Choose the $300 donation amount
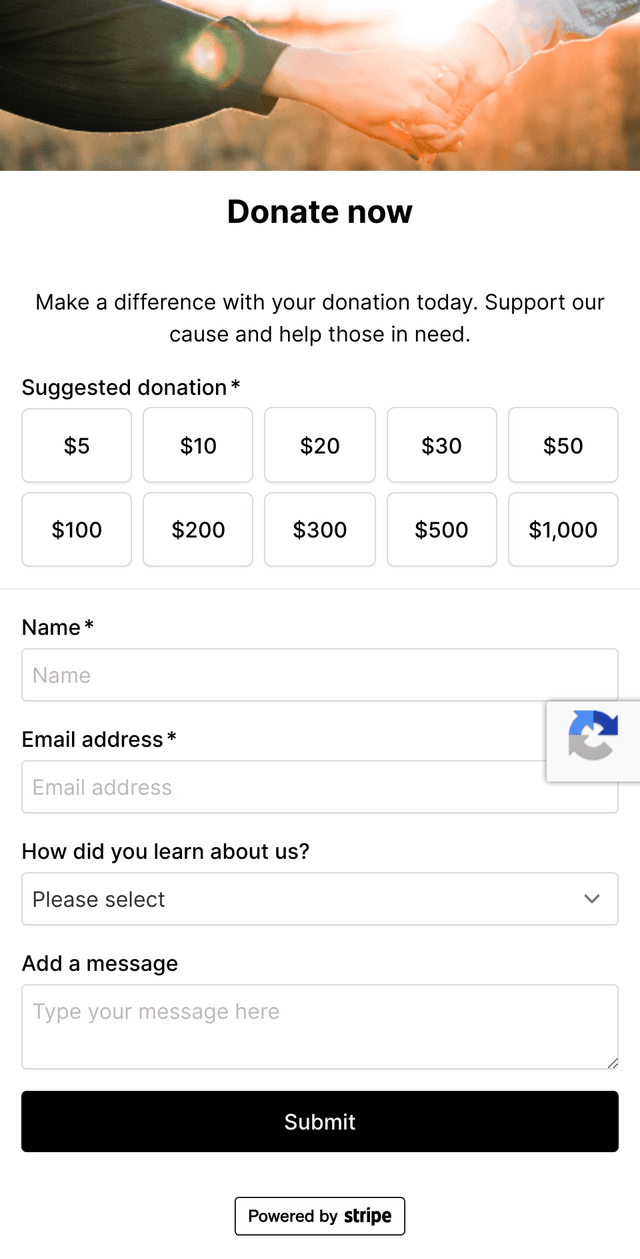This screenshot has width=640, height=1259. click(320, 529)
